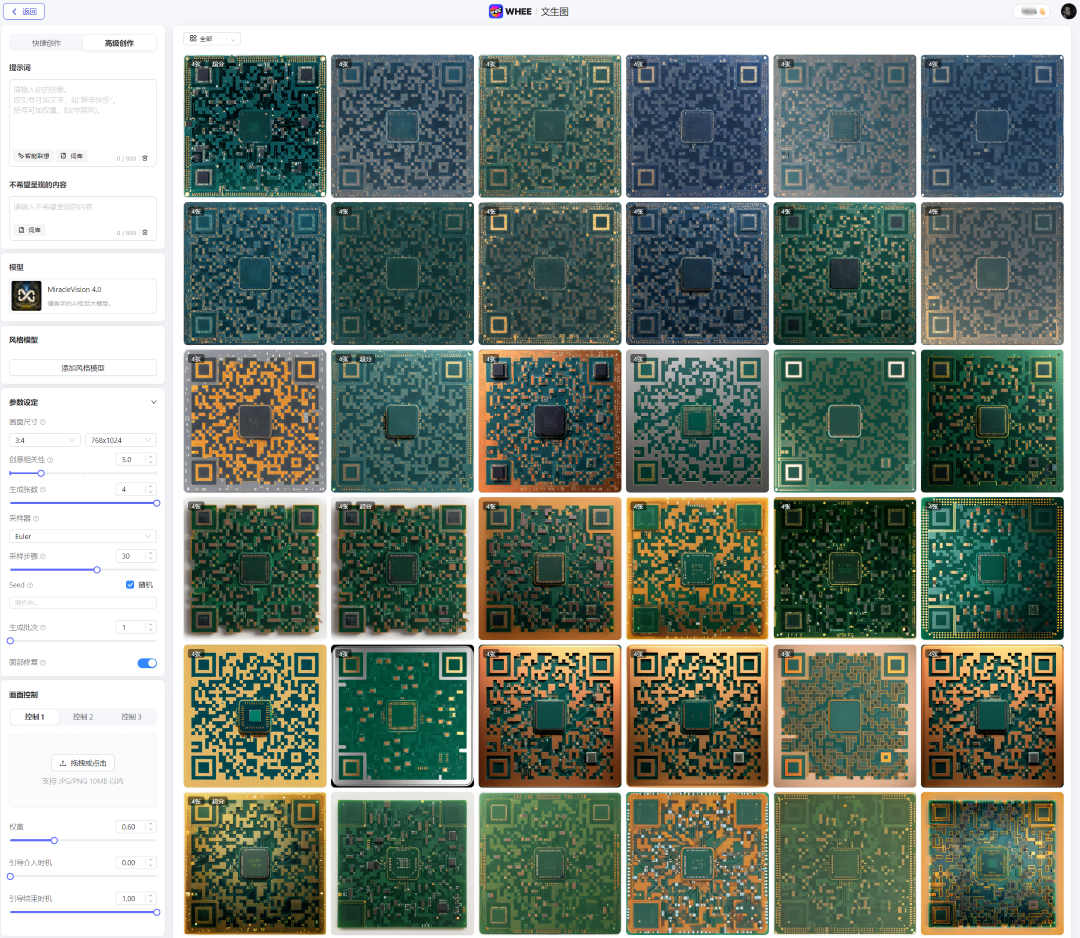The image size is (1080, 938).
Task: Open 词库 in the negative prompt box
Action: click(30, 230)
